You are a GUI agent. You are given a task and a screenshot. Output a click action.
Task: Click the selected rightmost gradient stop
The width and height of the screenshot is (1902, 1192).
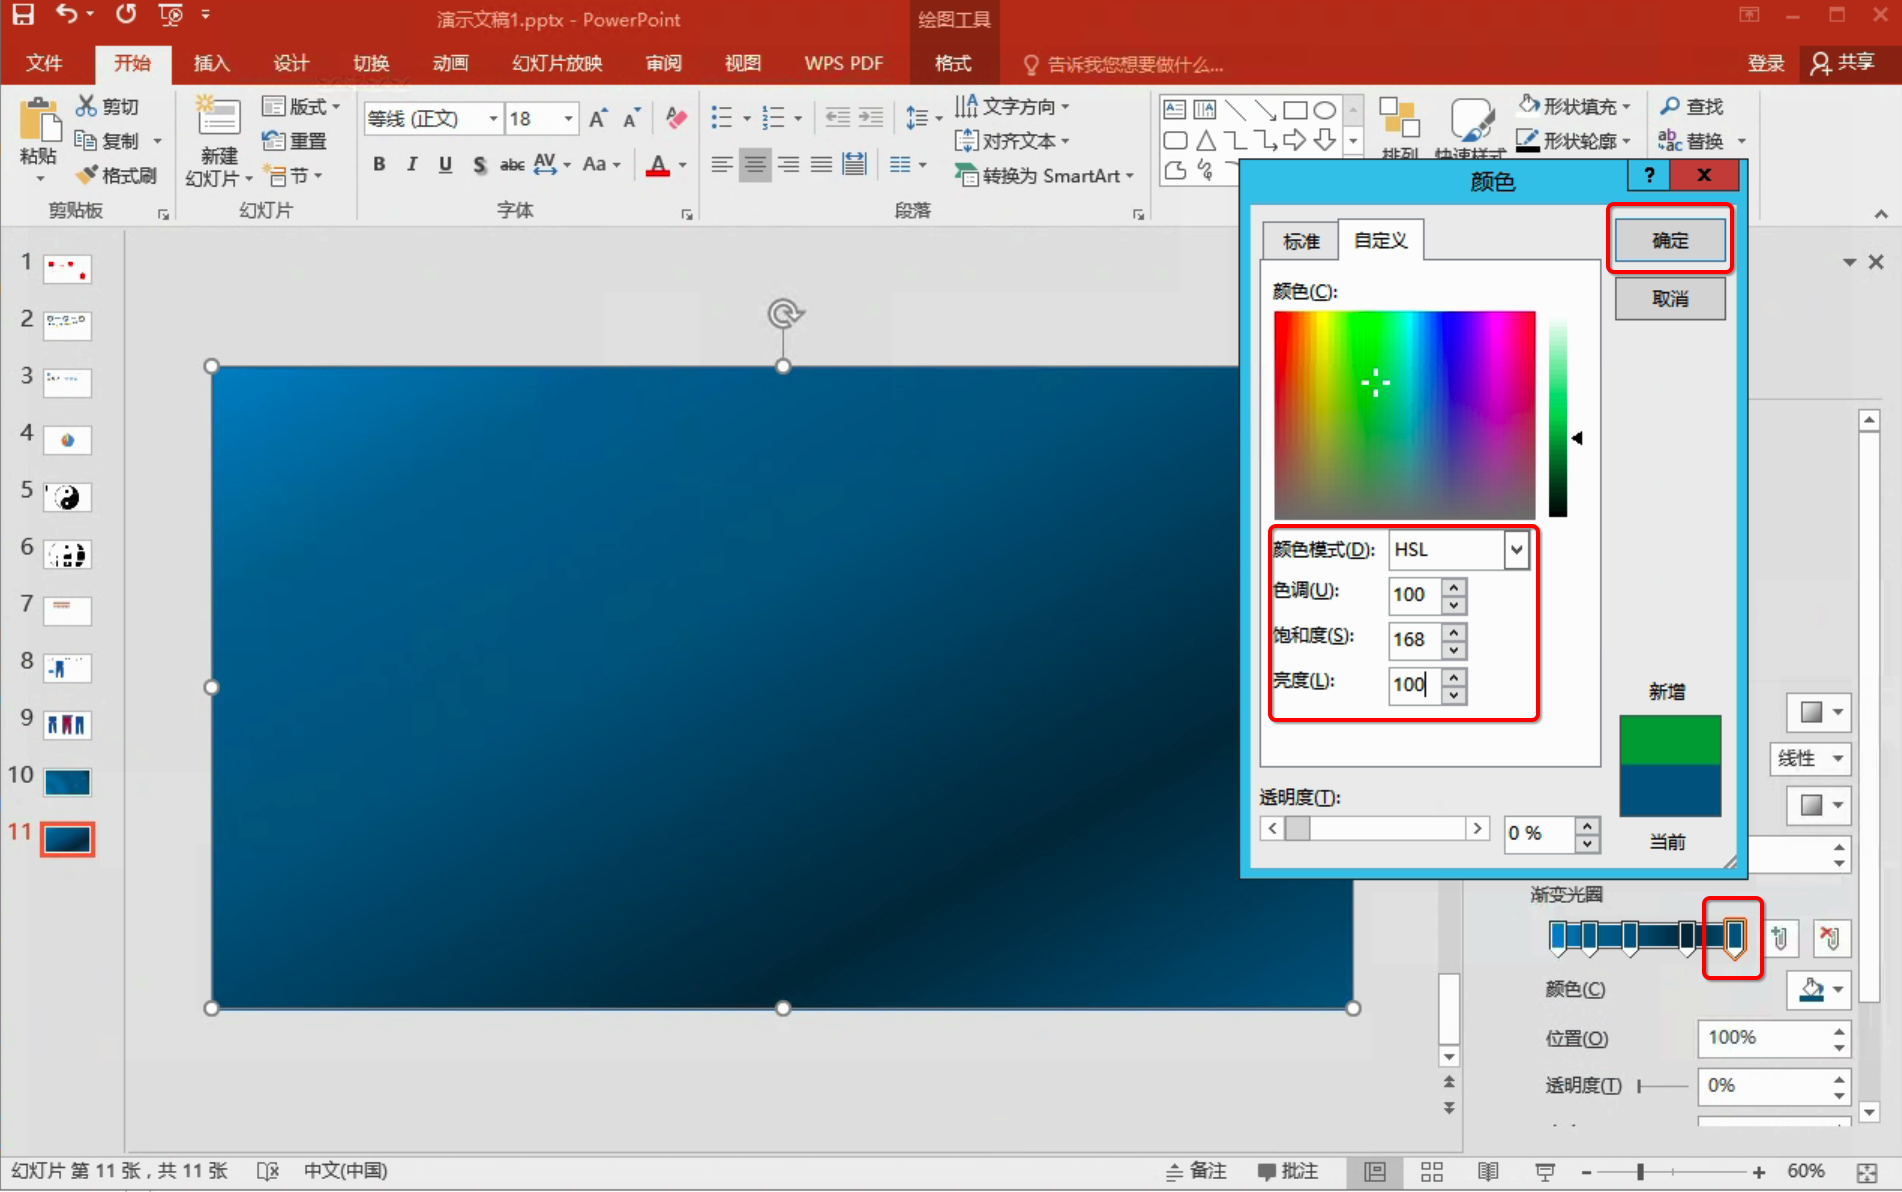tap(1735, 938)
